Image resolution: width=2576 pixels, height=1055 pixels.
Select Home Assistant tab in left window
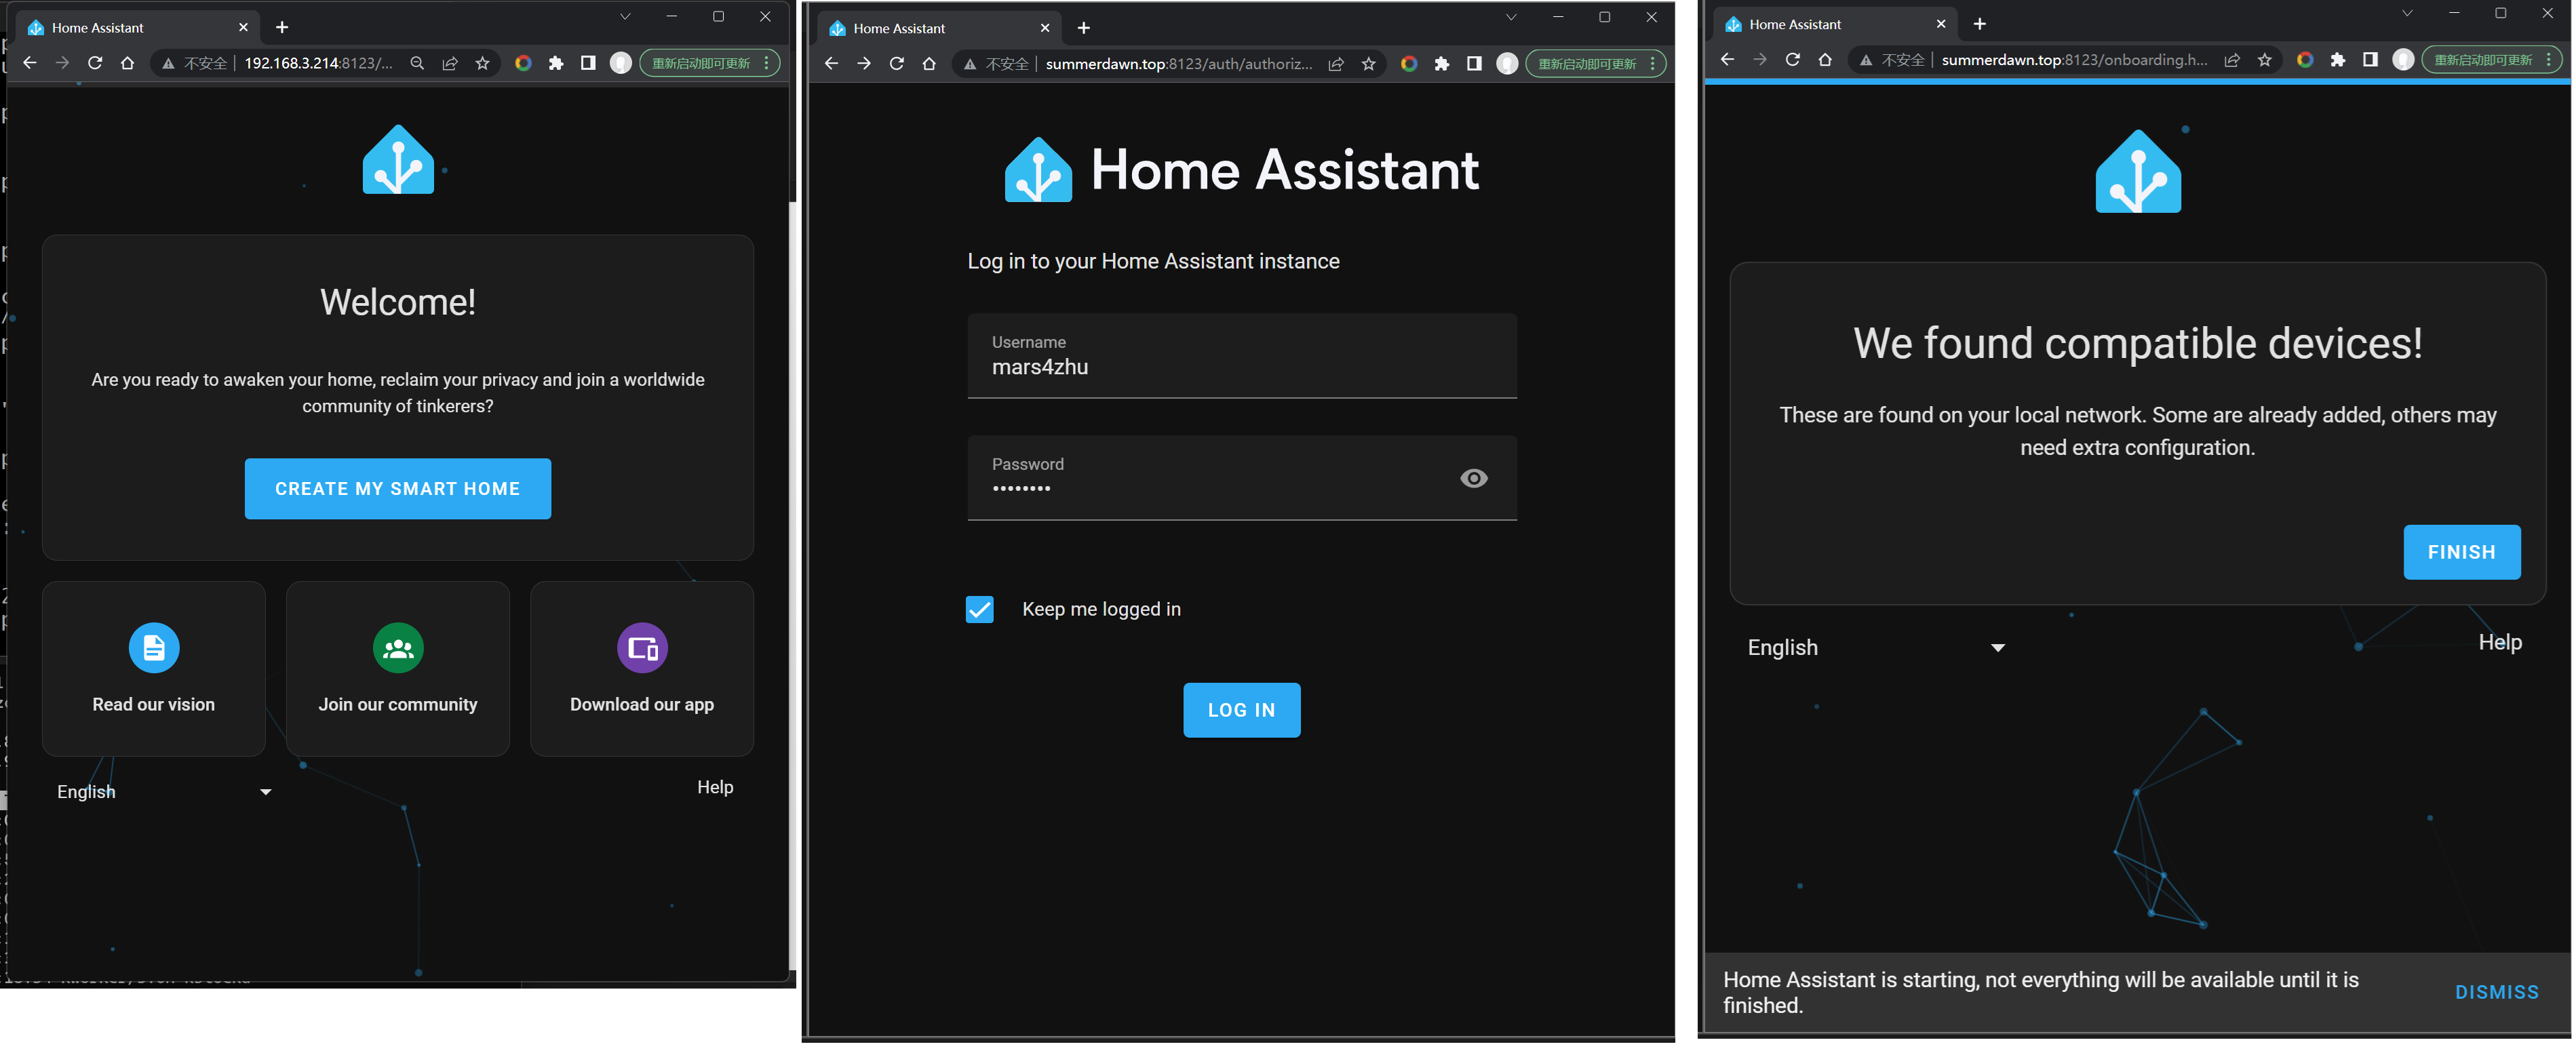click(x=138, y=27)
